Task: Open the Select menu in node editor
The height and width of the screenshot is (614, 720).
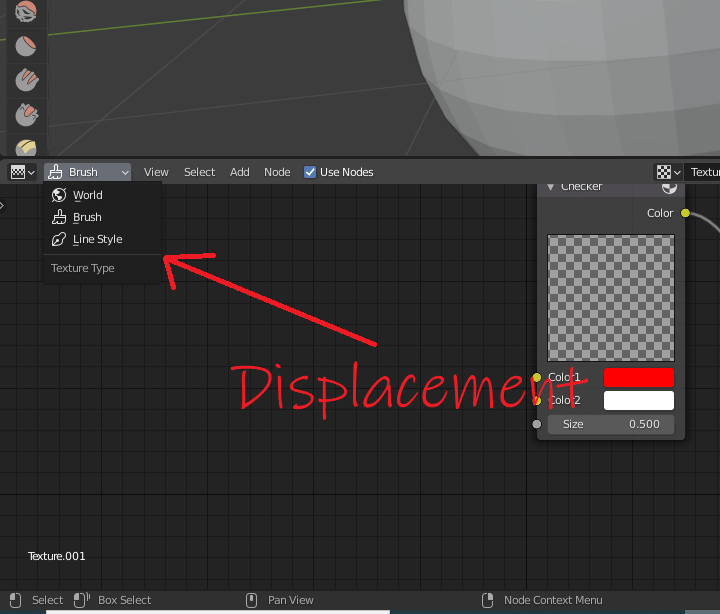Action: coord(199,172)
